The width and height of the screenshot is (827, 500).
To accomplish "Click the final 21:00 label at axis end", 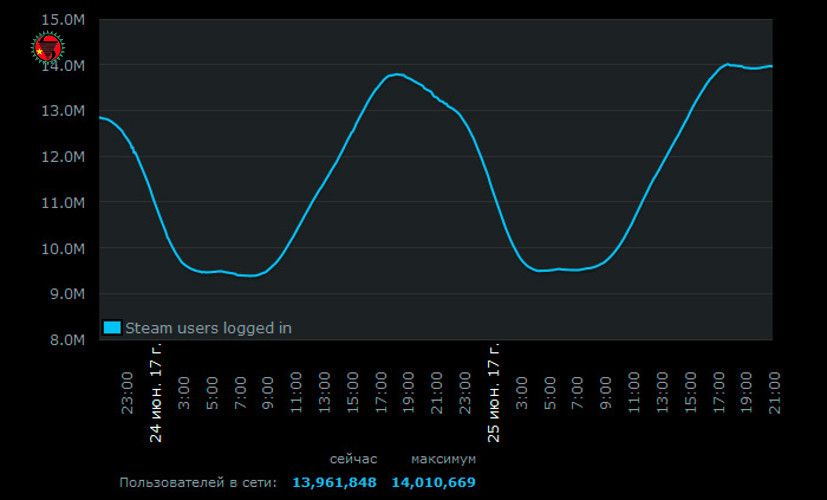I will tap(773, 391).
